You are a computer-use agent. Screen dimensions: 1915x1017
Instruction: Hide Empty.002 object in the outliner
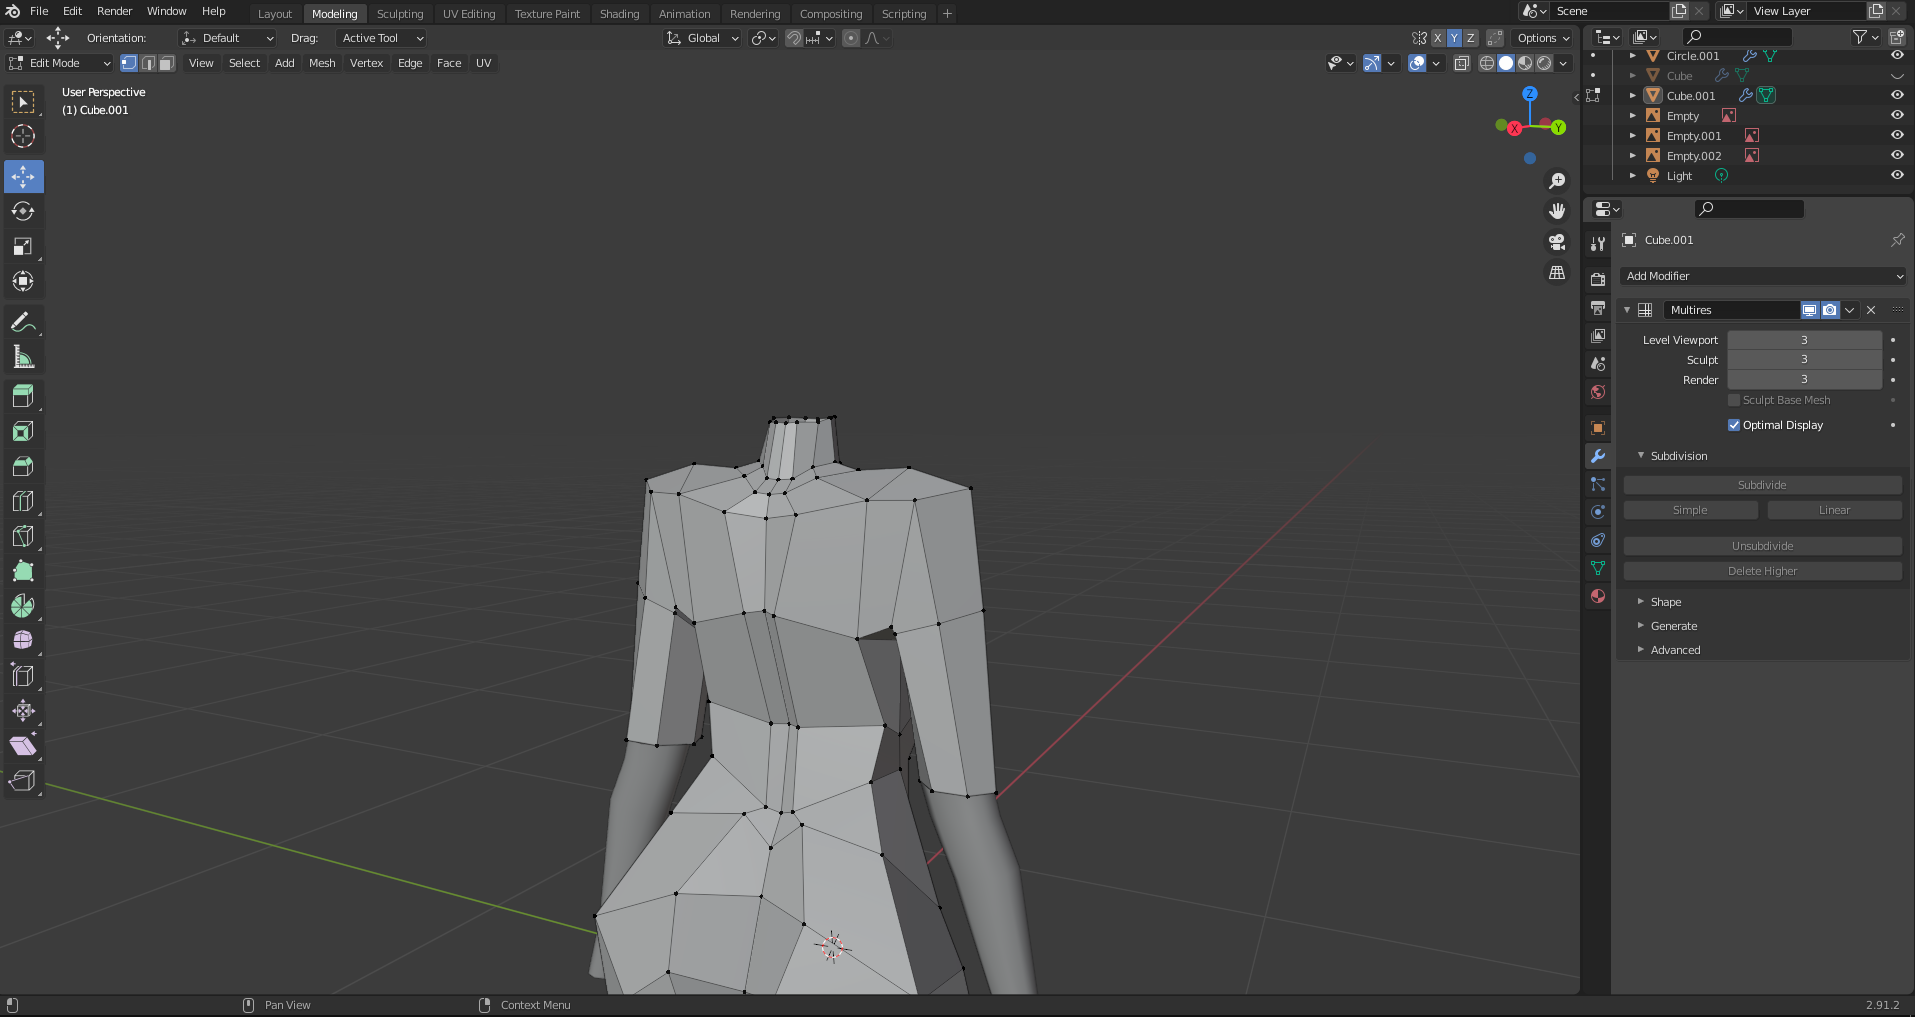point(1897,155)
